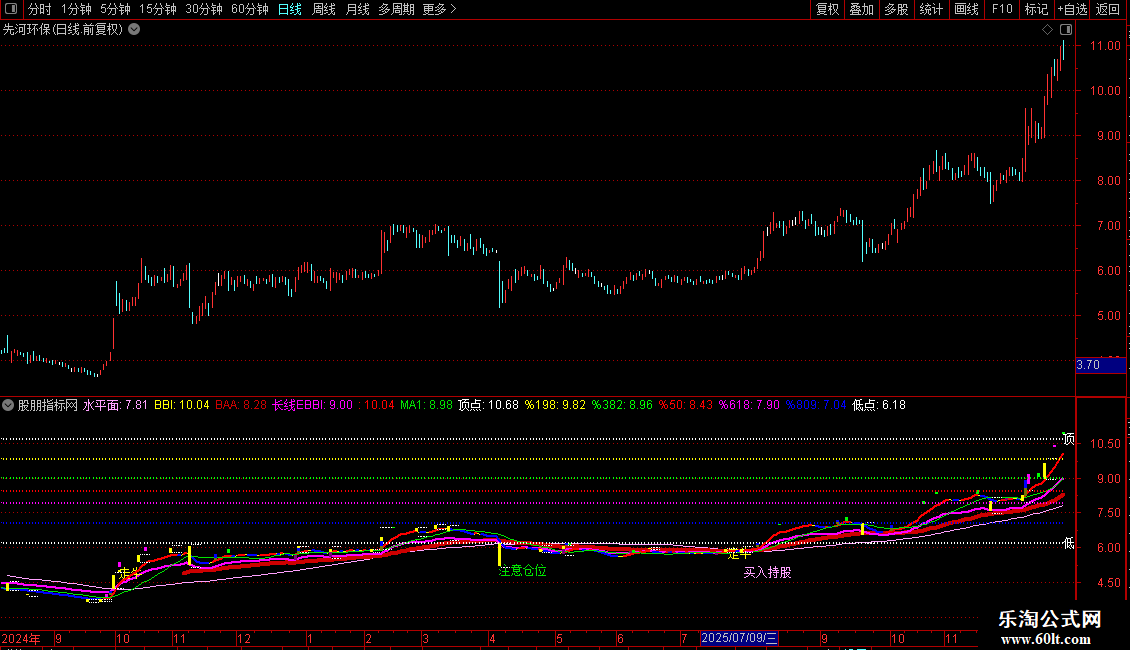Click the 2025/07/09 date marker on timeline
Screen dimensions: 1130x650
[x=739, y=637]
